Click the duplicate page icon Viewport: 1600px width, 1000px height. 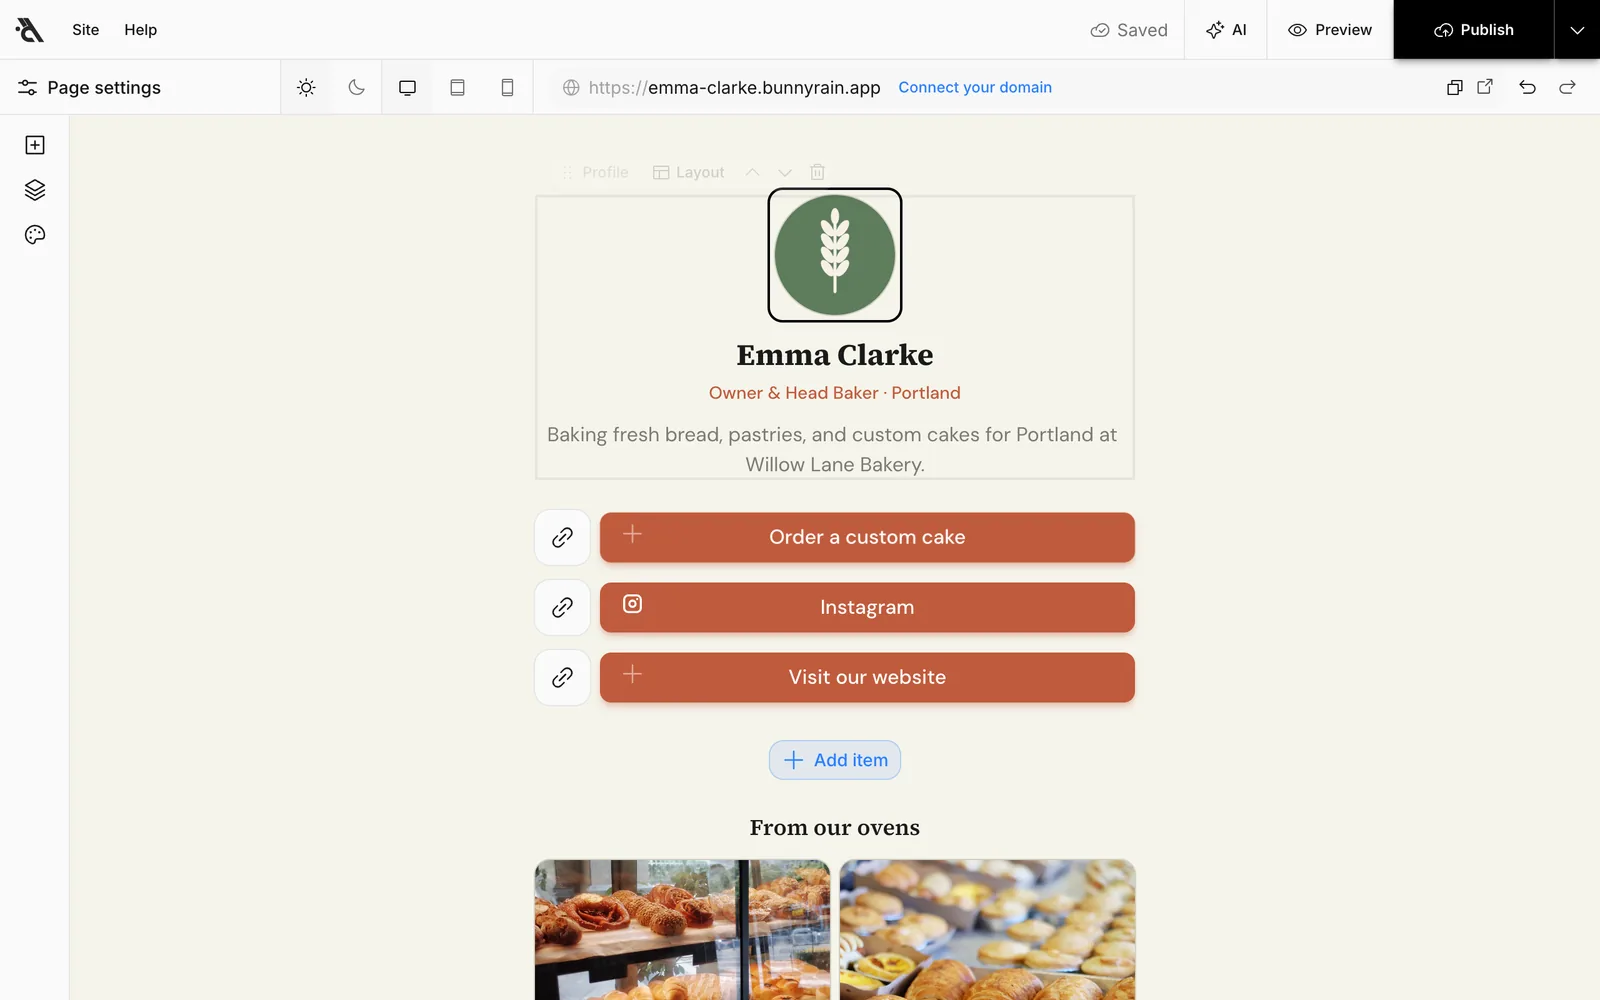click(1455, 87)
